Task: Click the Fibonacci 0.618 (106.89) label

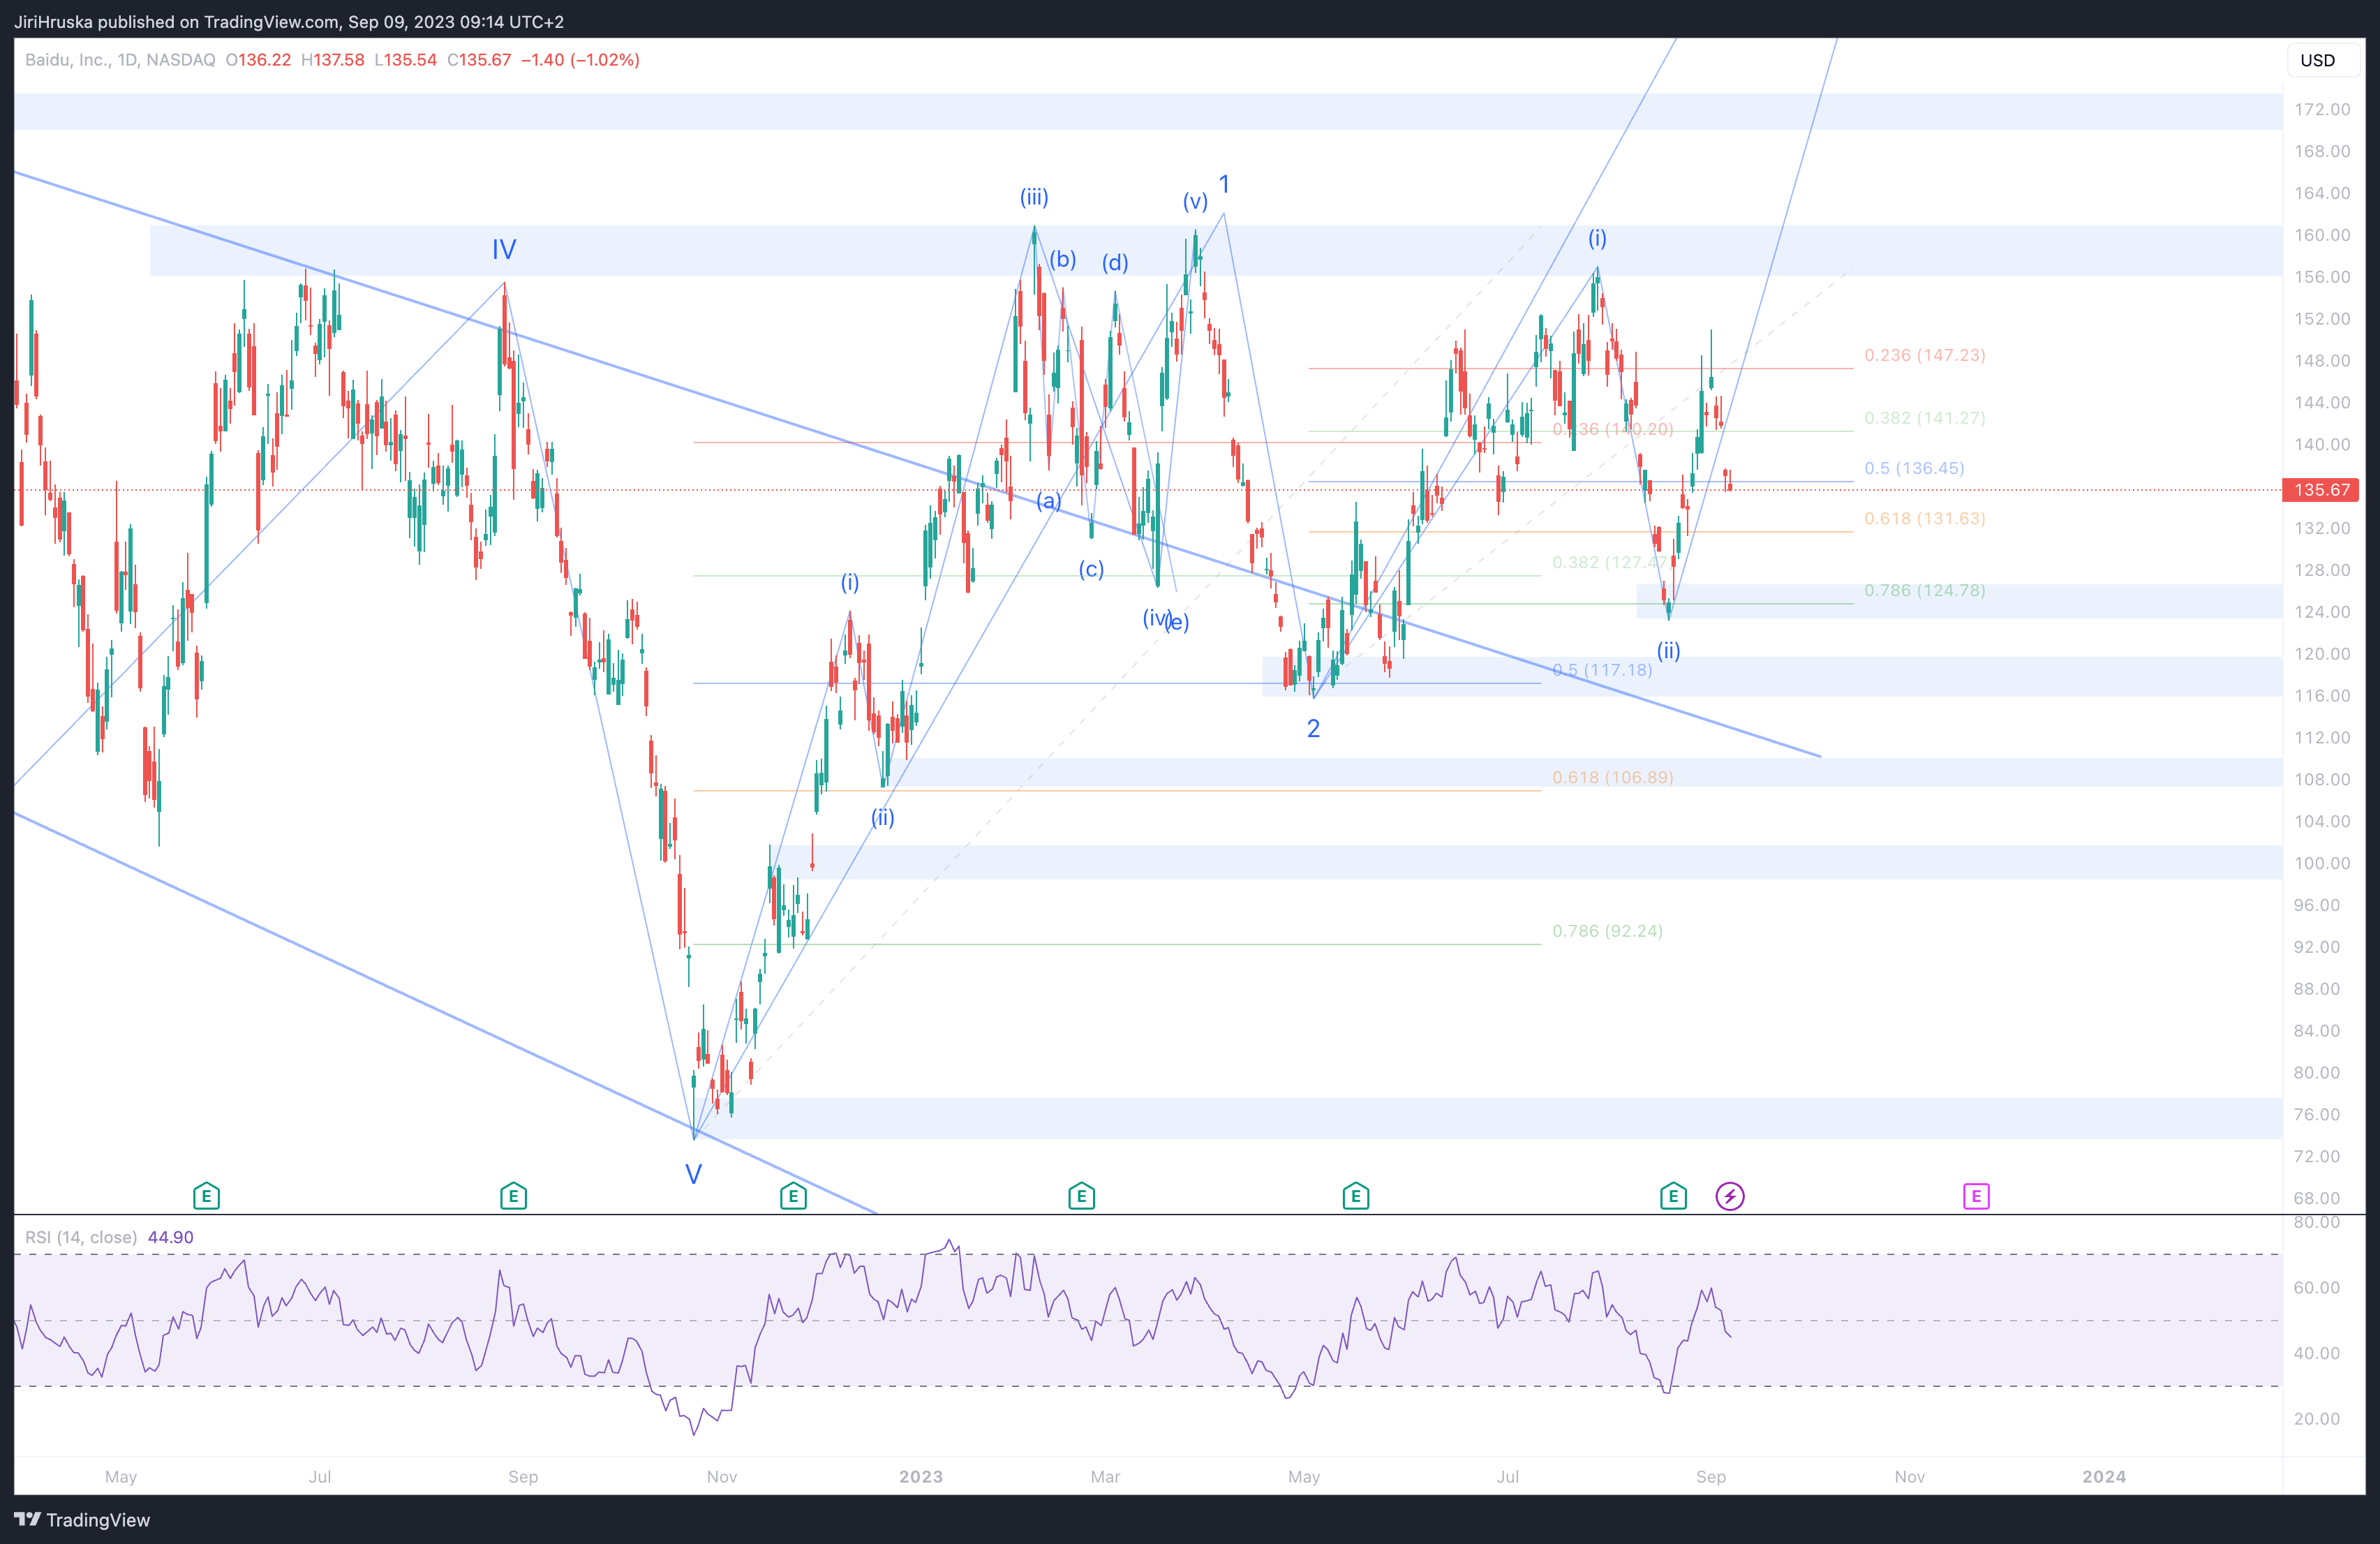Action: coord(1612,777)
